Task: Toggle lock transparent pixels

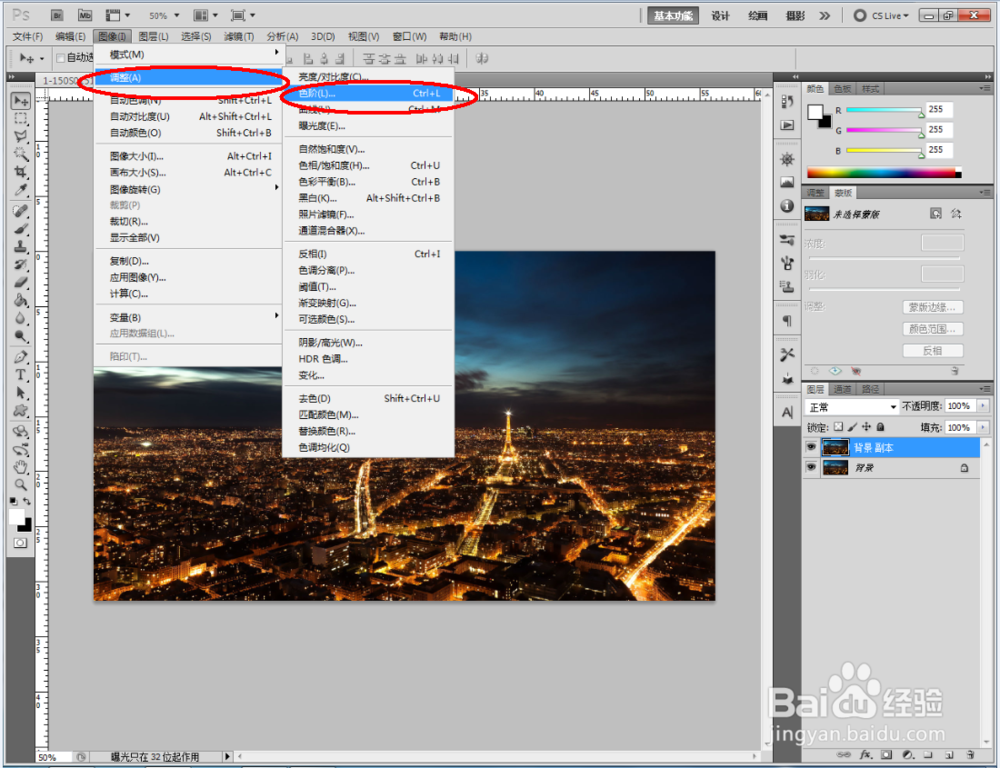Action: pos(838,427)
